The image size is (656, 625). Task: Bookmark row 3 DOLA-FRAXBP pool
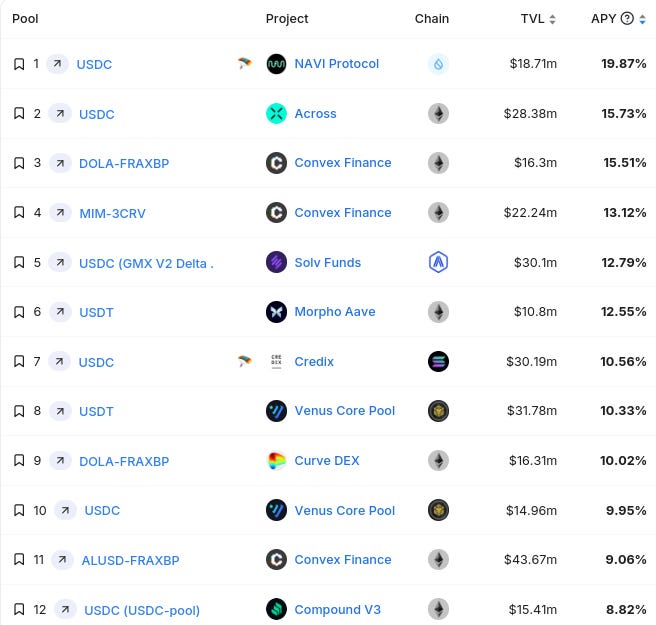point(19,163)
